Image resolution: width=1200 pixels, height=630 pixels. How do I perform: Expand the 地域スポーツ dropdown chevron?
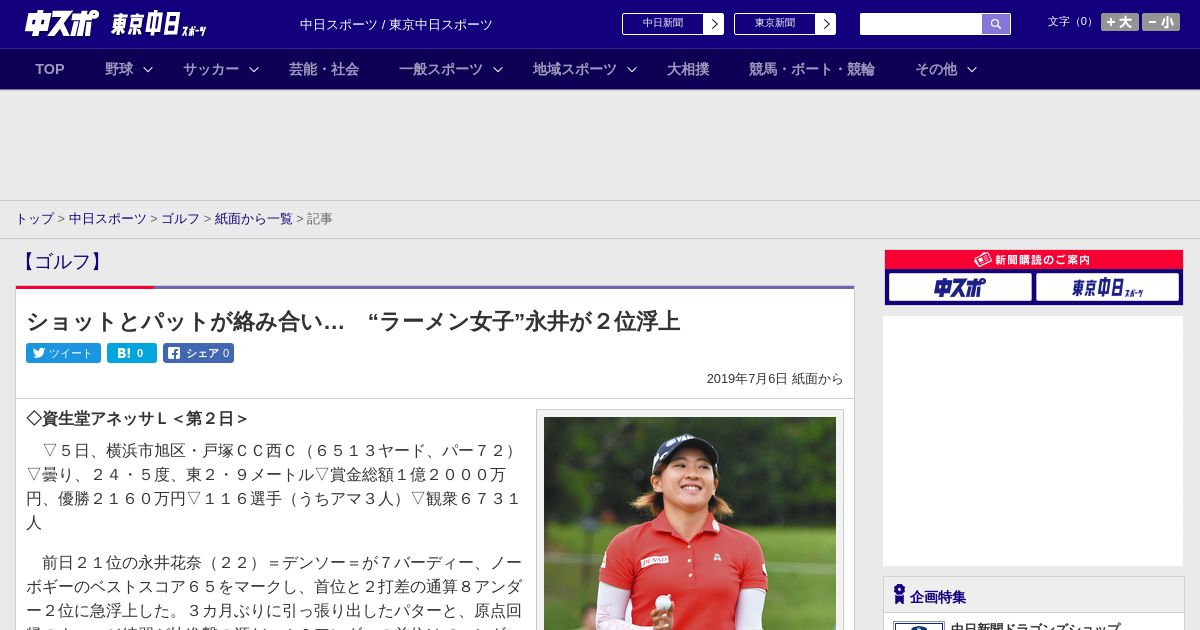point(632,69)
